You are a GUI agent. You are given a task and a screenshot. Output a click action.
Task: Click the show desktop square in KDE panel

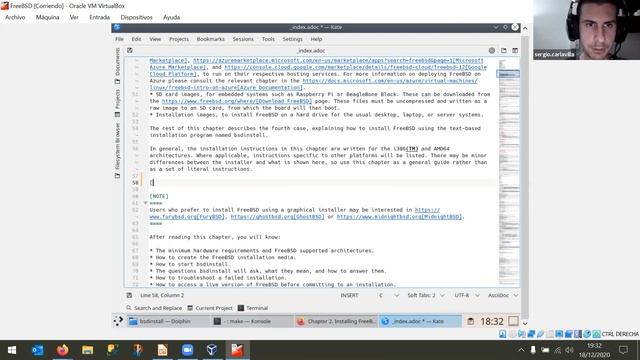click(x=513, y=321)
